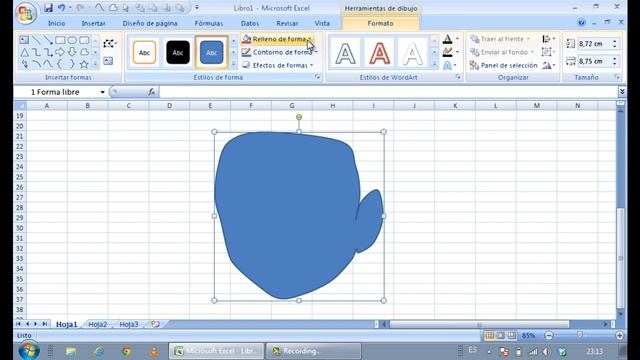
Task: Click the shape height field 8,72 cm
Action: pyautogui.click(x=593, y=43)
